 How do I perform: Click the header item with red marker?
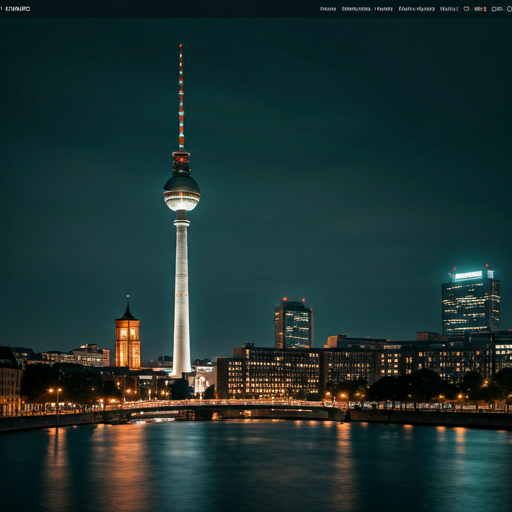(x=480, y=9)
